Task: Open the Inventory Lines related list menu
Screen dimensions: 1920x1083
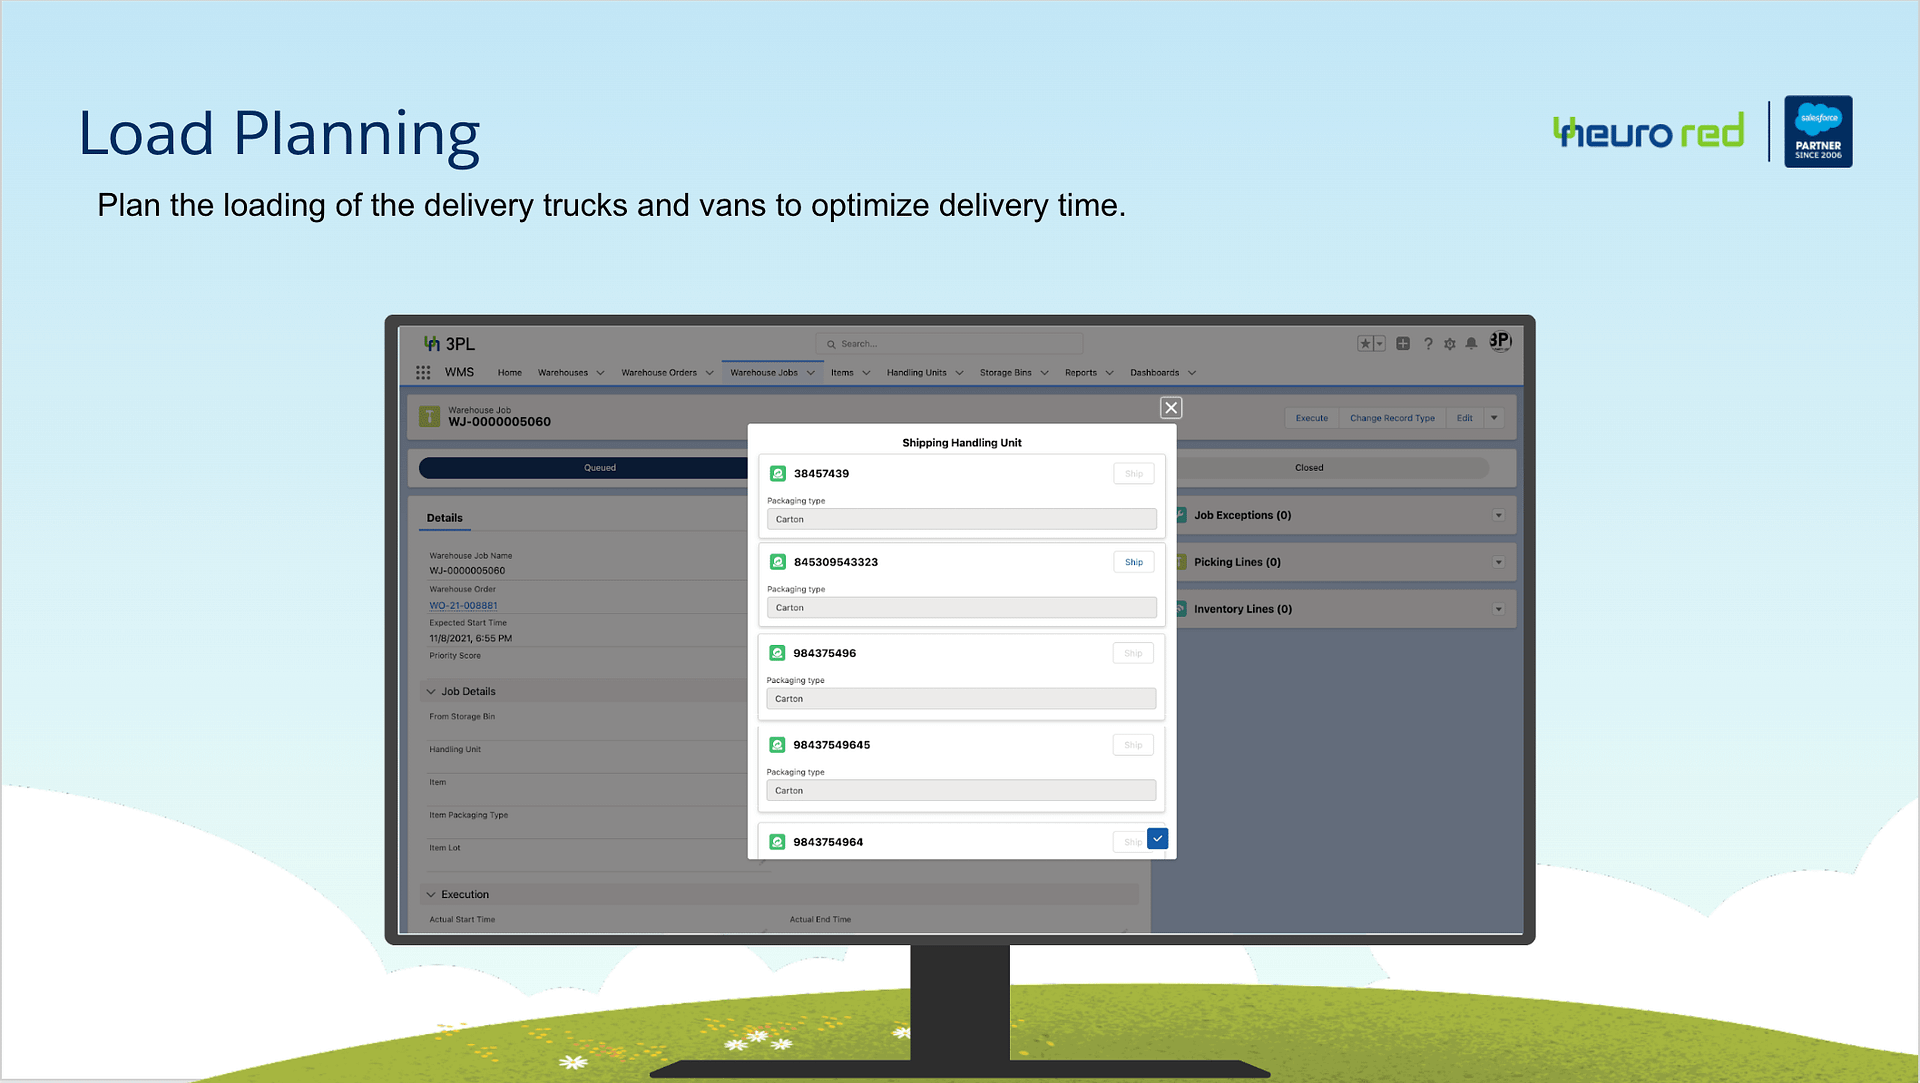Action: [x=1498, y=609]
